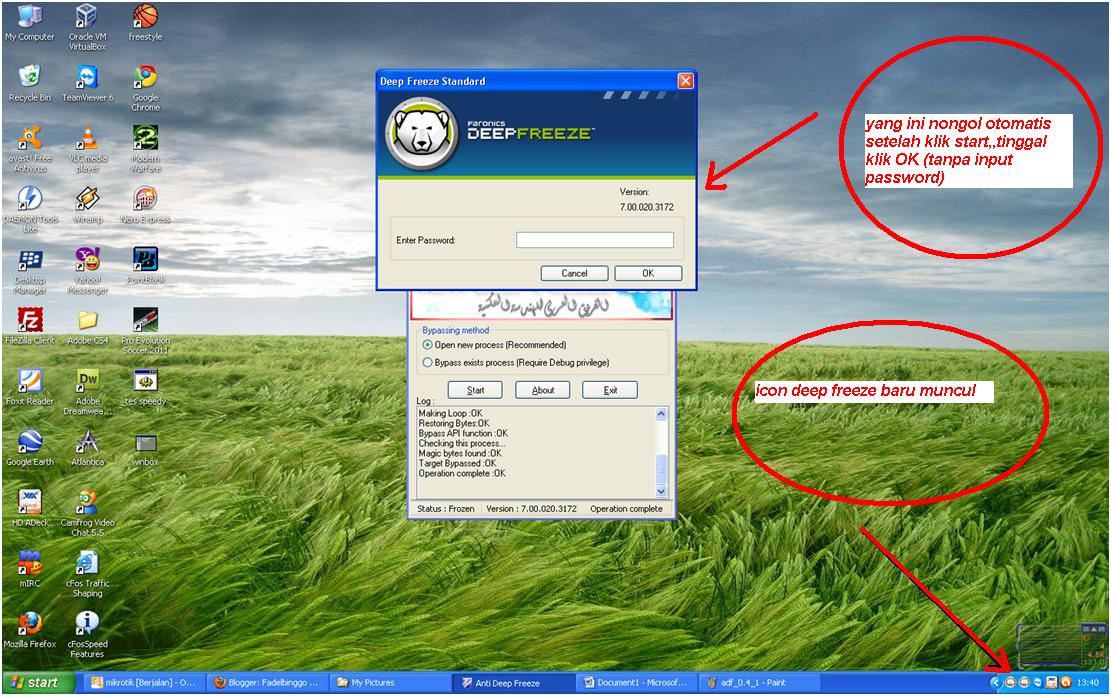The height and width of the screenshot is (696, 1111).
Task: Select the DAEMON Tools Lite icon
Action: 30,210
